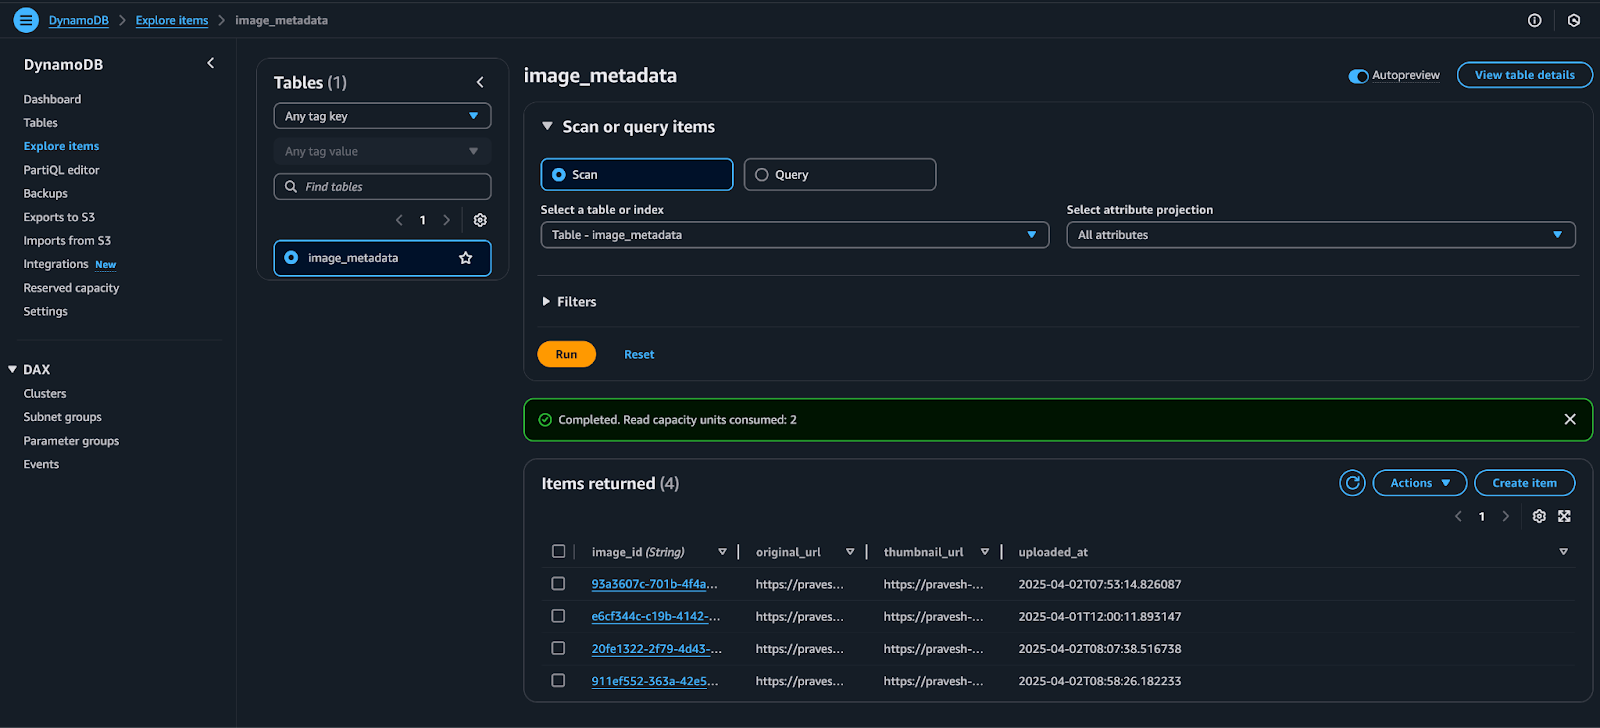Select the Query radio option
This screenshot has height=728, width=1600.
click(762, 175)
